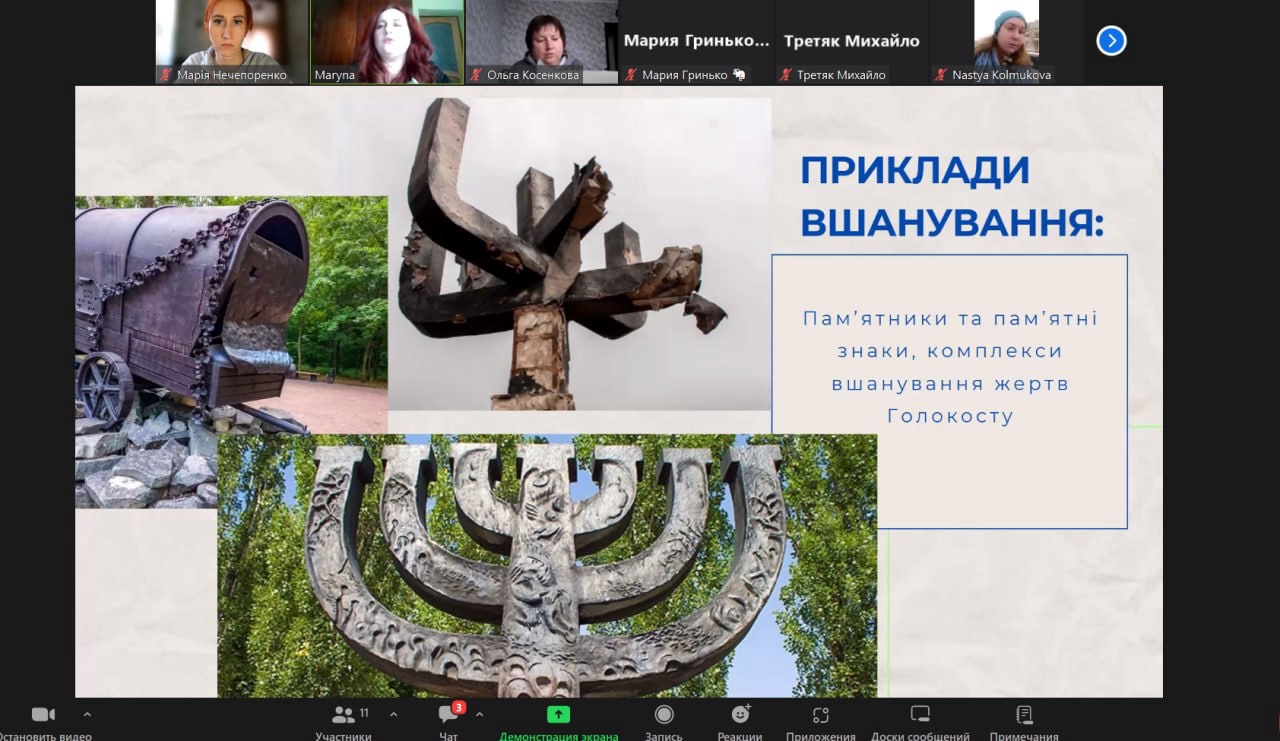The image size is (1280, 741).
Task: Click the green Share Screen icon
Action: point(558,714)
